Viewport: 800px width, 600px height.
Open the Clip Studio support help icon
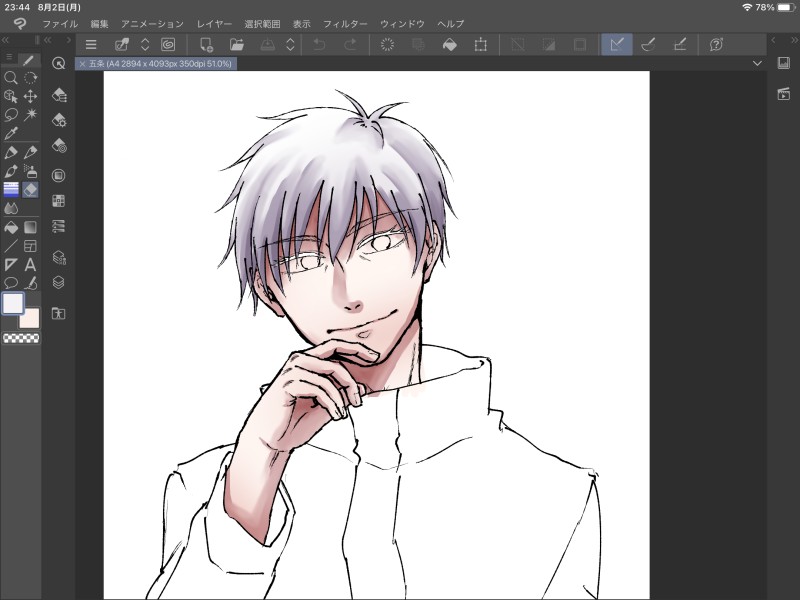click(716, 45)
